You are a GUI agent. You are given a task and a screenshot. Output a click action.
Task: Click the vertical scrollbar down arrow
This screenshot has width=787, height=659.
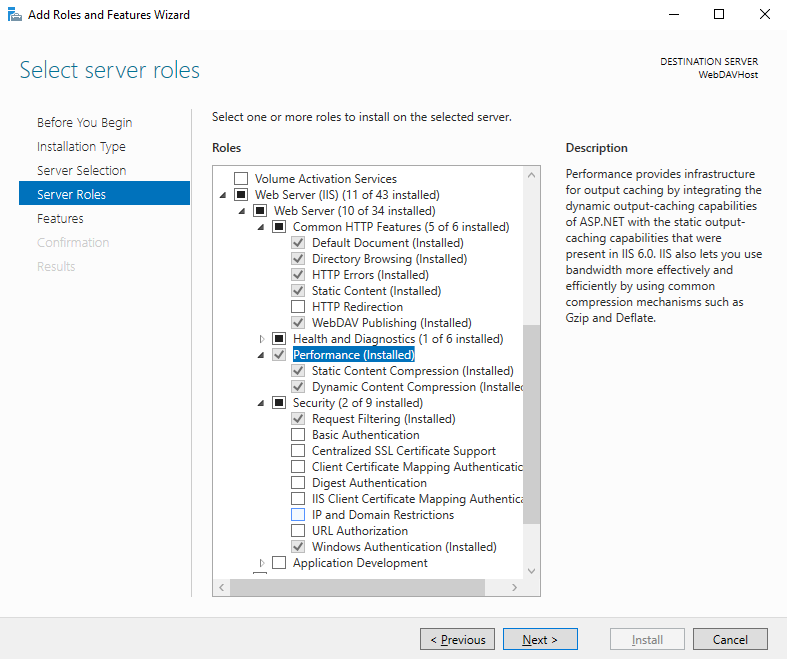[x=532, y=571]
